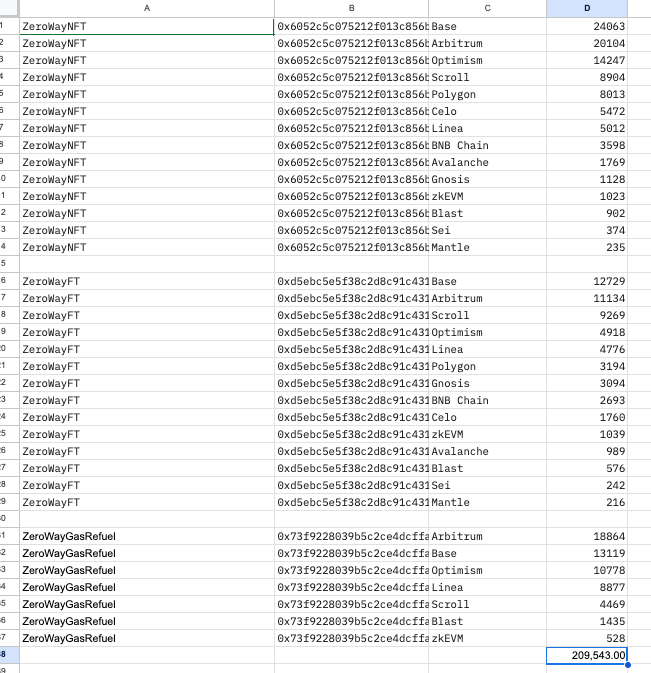The image size is (651, 673).
Task: Select value 18864 in column D
Action: [587, 537]
